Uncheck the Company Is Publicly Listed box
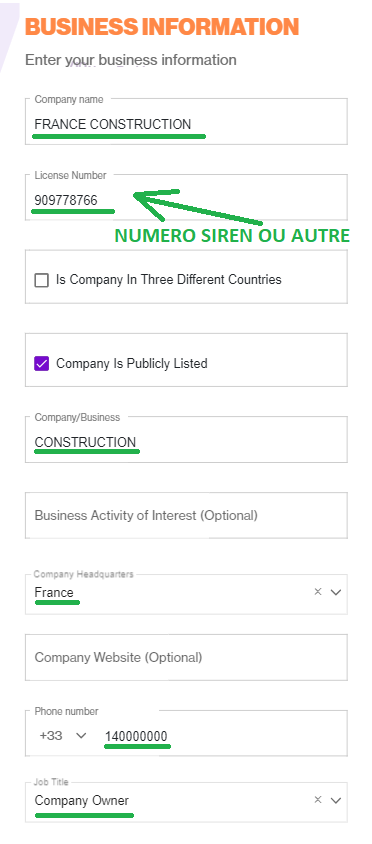The width and height of the screenshot is (372, 844). click(x=41, y=363)
